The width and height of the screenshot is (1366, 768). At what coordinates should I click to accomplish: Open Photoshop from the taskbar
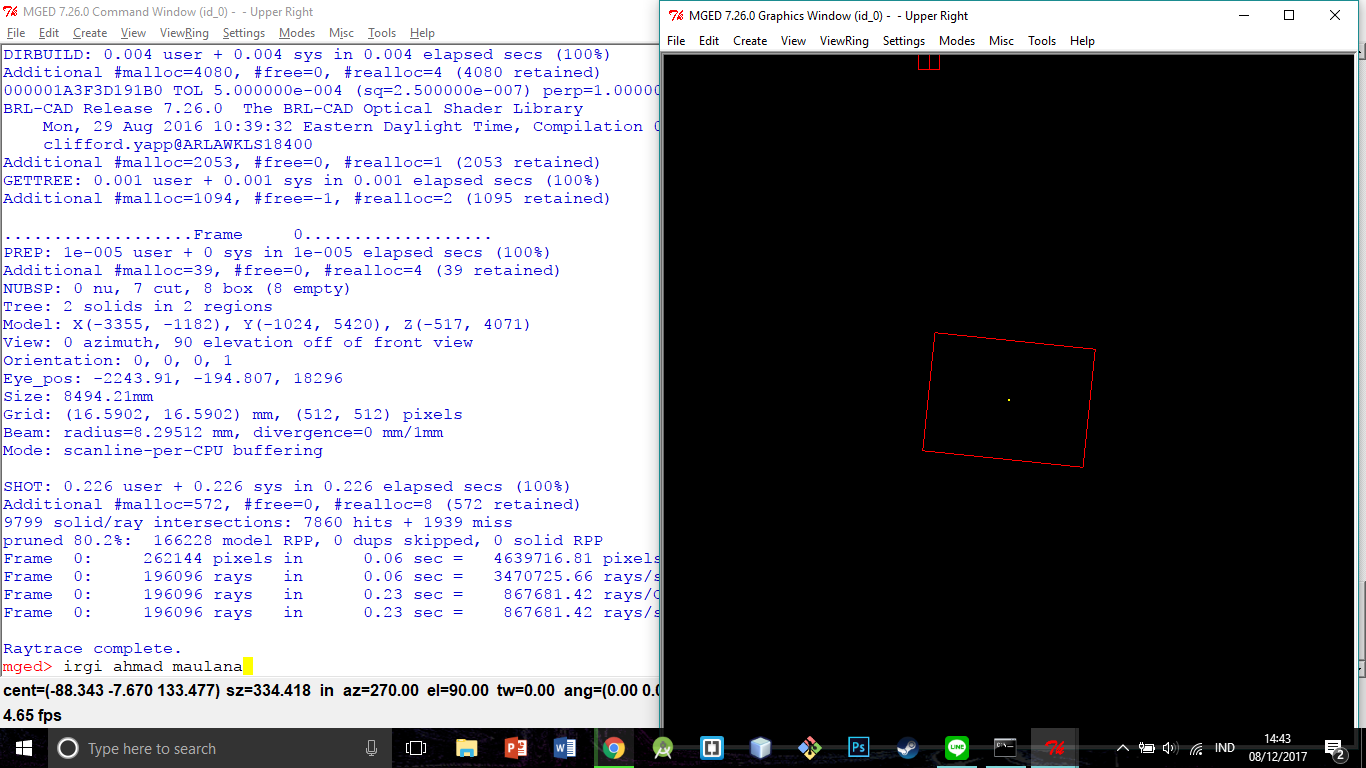[858, 748]
